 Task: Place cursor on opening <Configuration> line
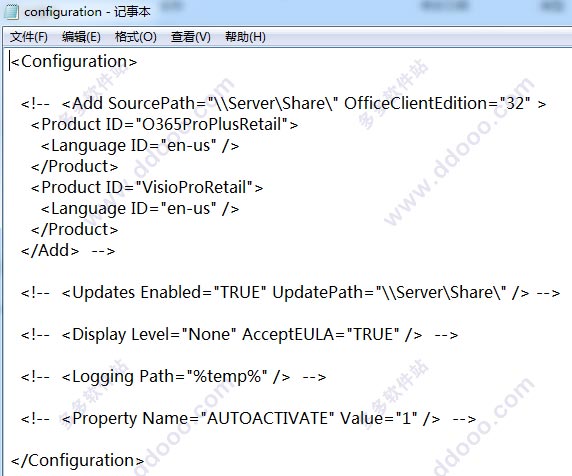click(x=74, y=62)
